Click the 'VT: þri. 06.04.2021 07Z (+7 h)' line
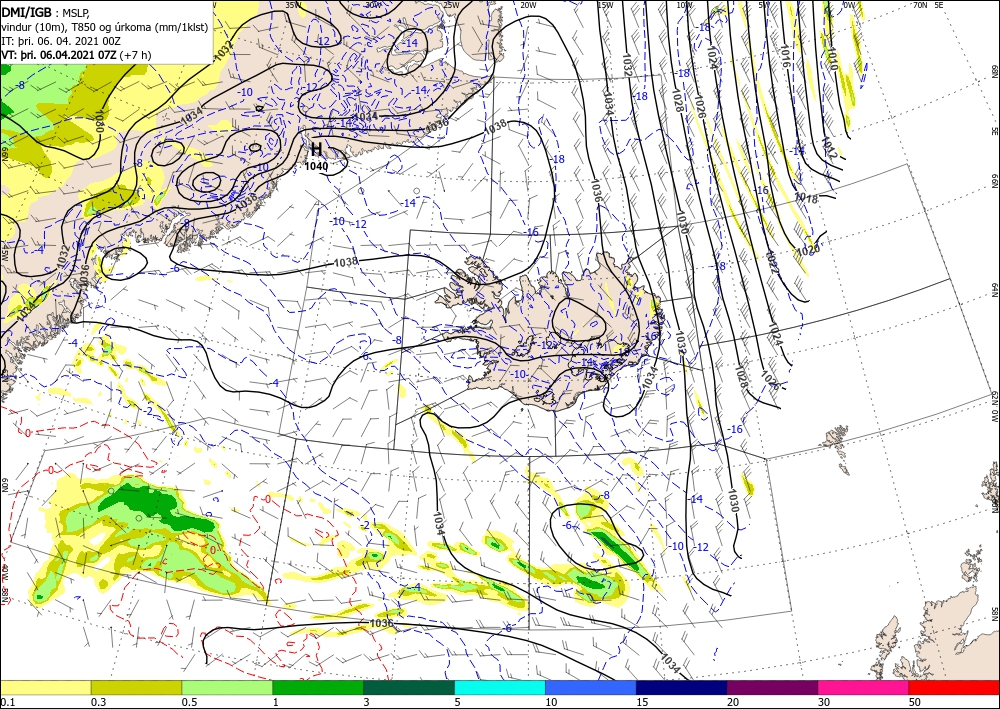1000x709 pixels. click(x=77, y=55)
